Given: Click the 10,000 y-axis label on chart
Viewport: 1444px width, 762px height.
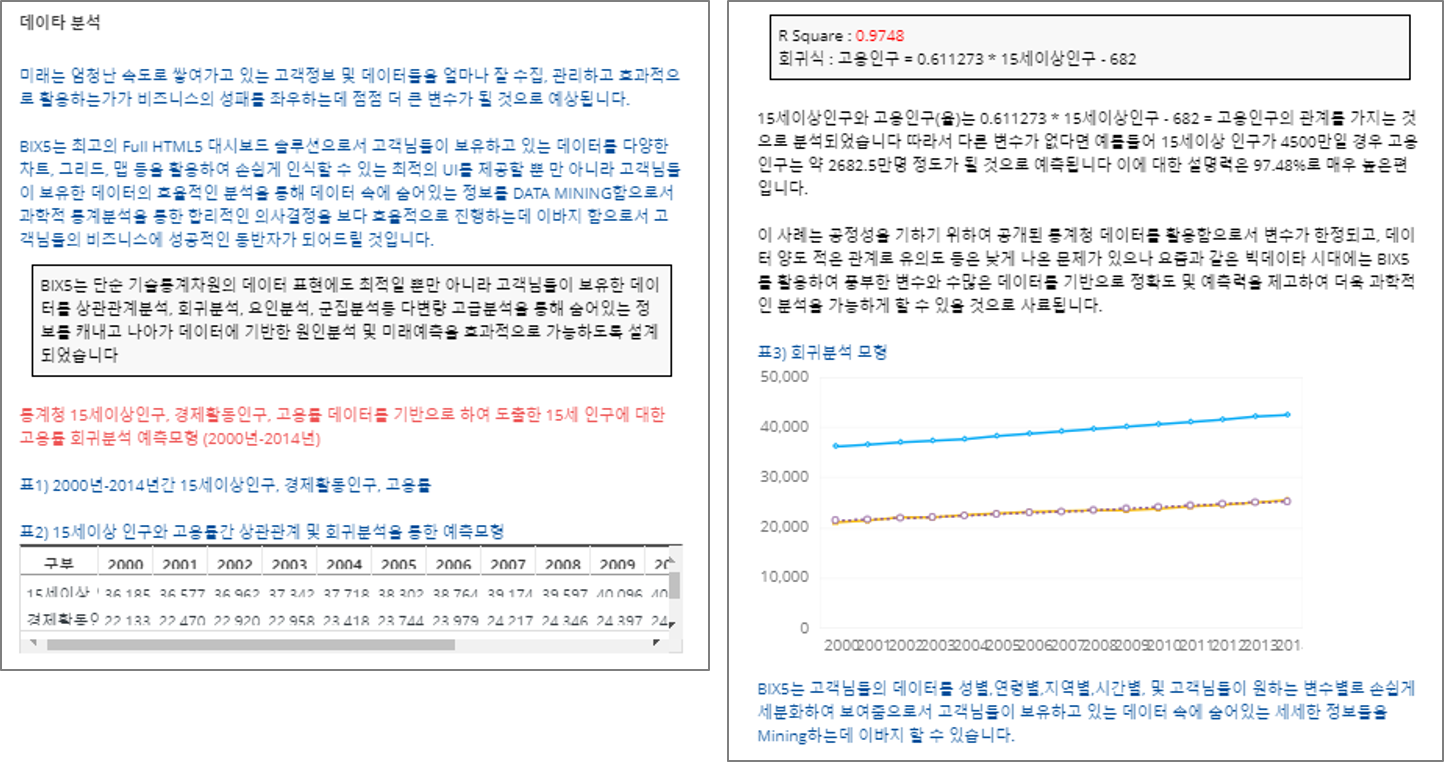Looking at the screenshot, I should pyautogui.click(x=785, y=578).
